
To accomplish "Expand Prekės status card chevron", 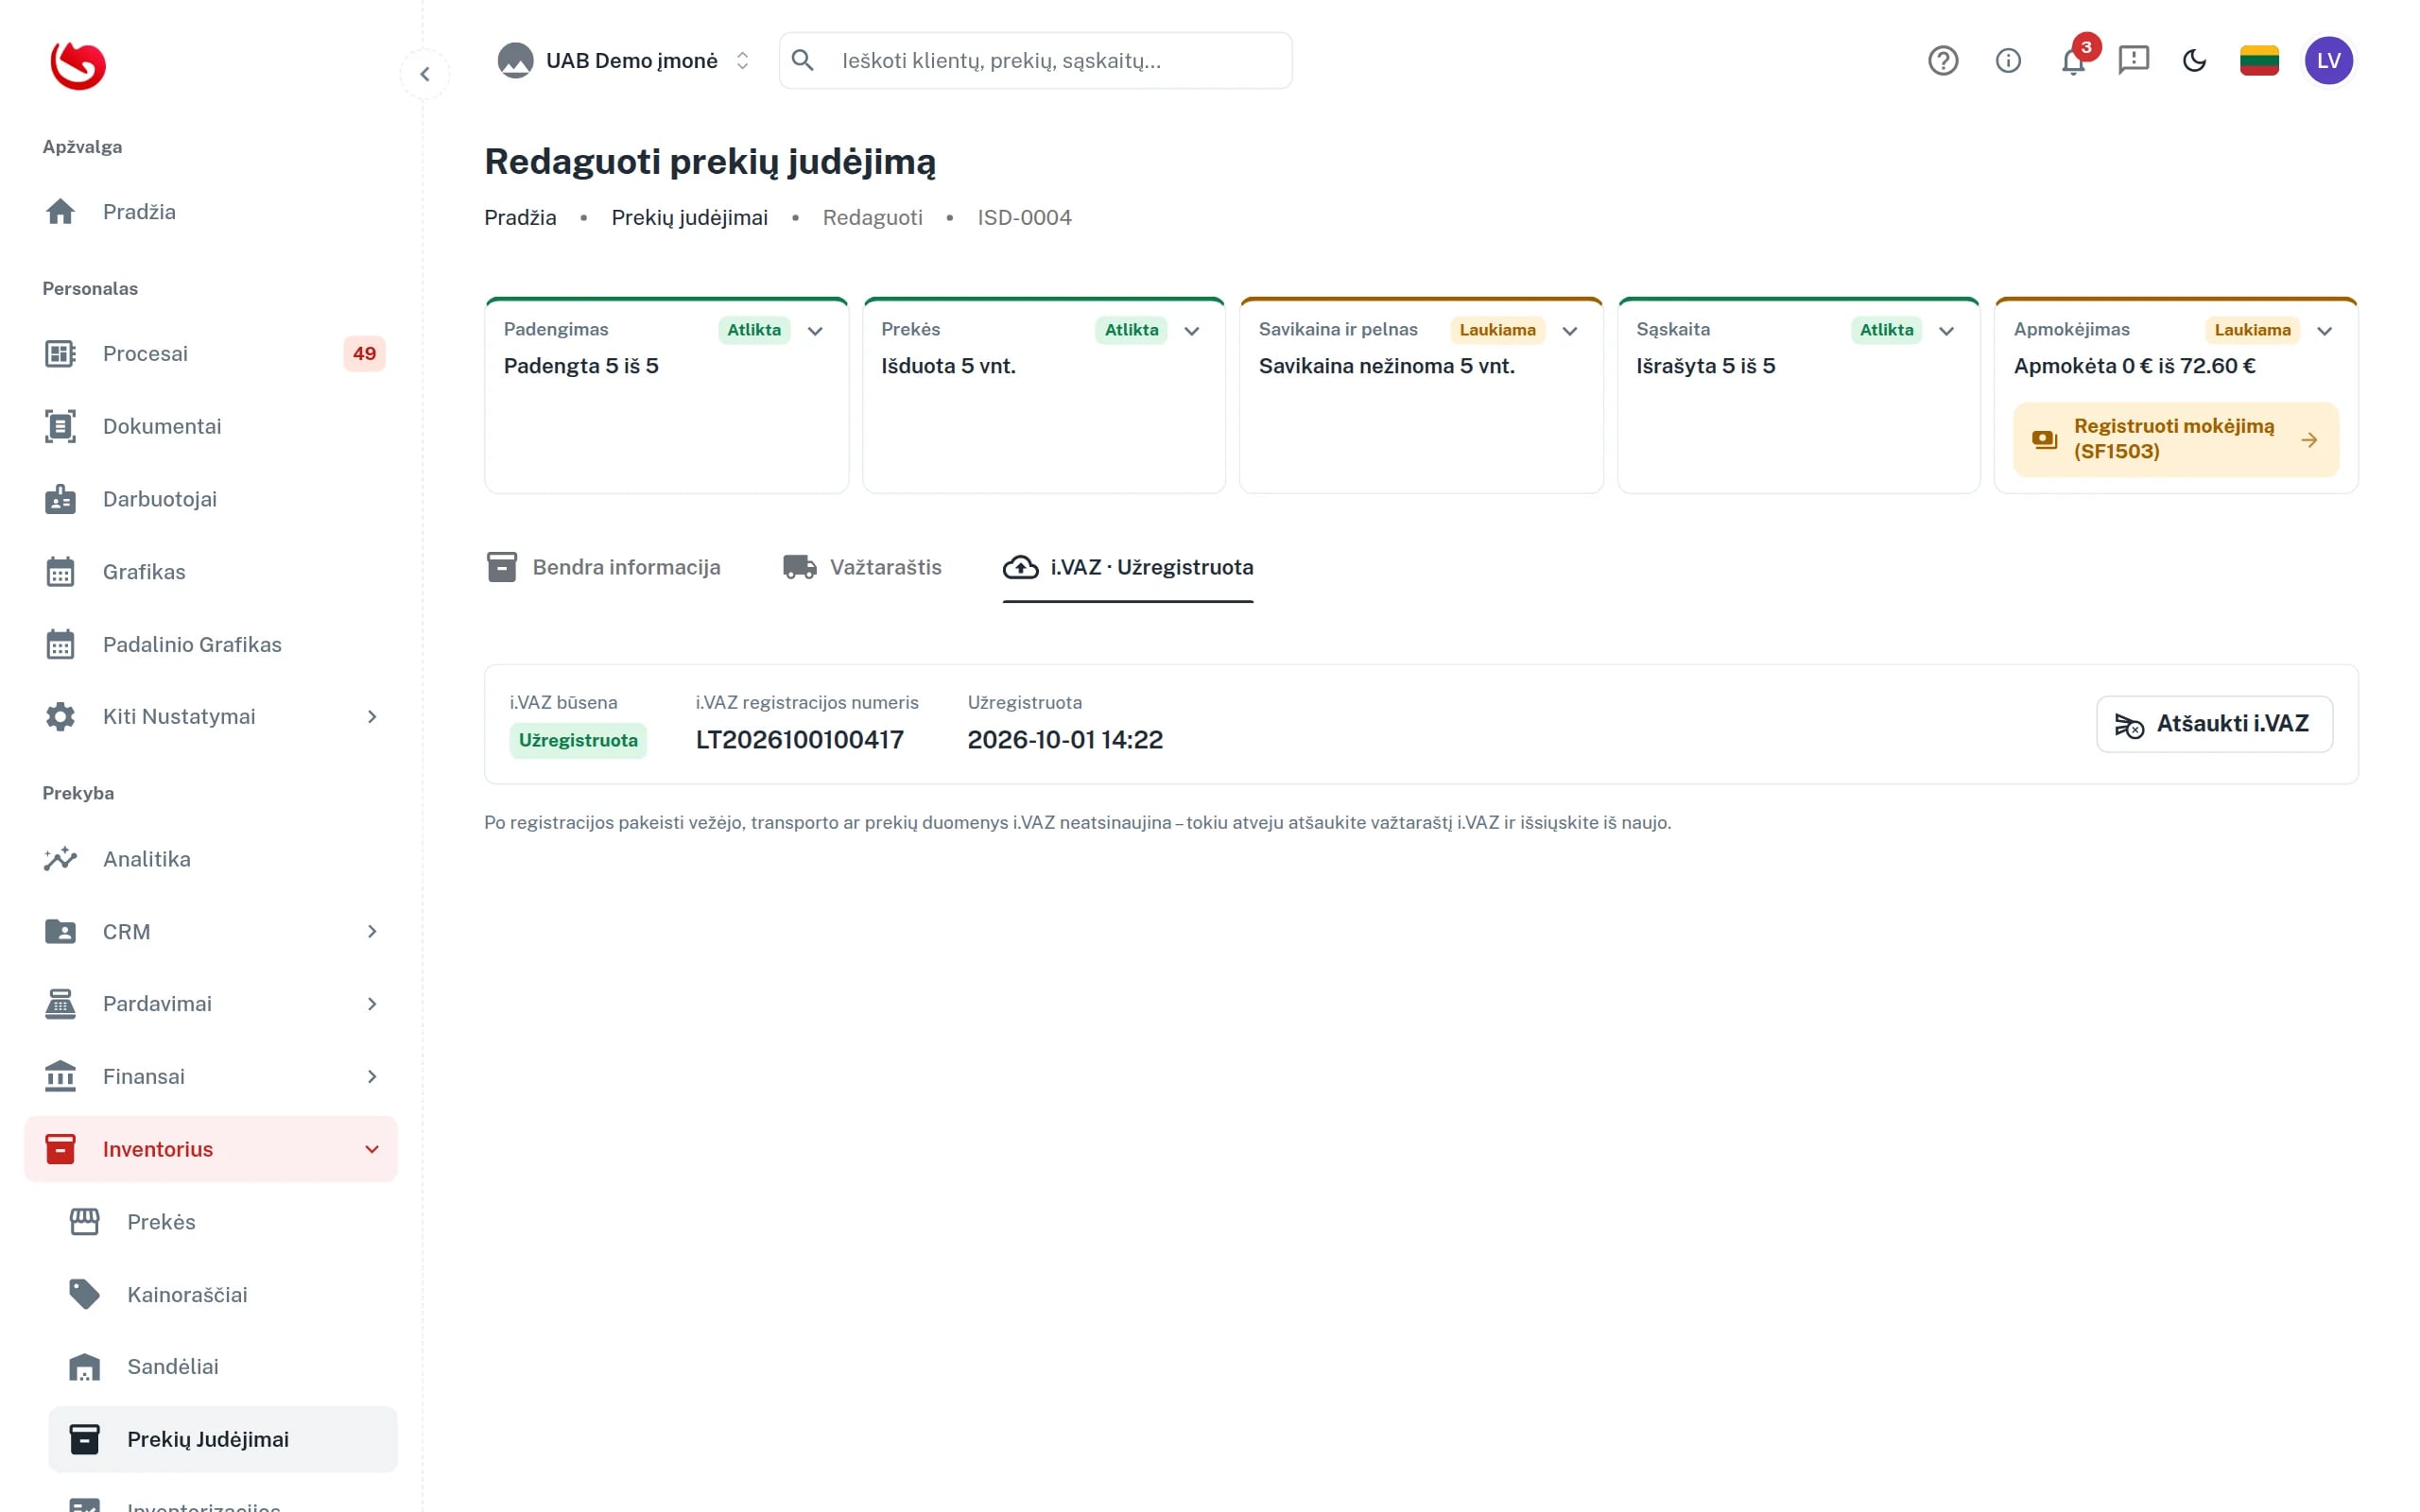I will pyautogui.click(x=1191, y=331).
